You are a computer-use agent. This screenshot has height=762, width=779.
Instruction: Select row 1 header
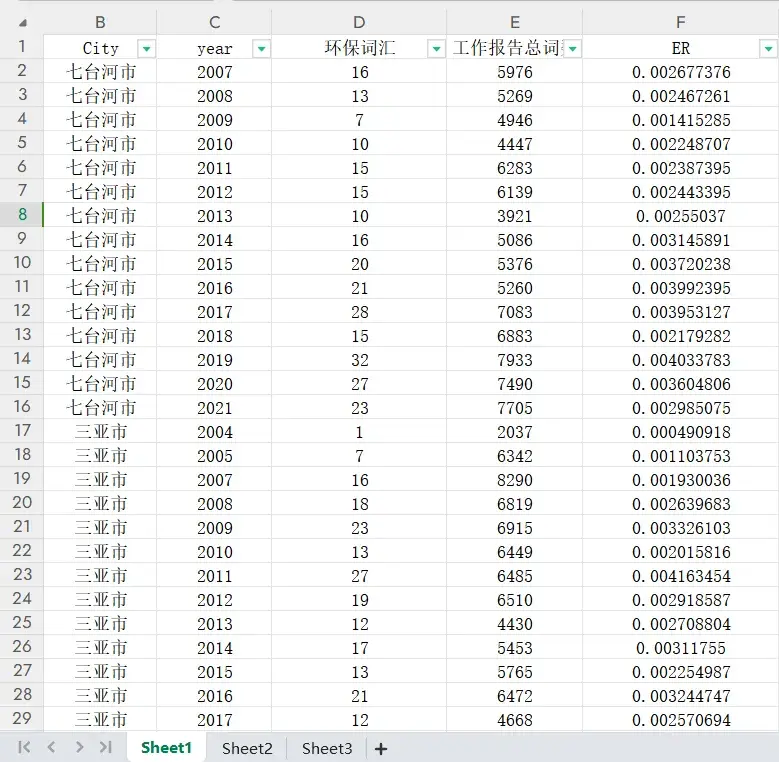tap(22, 47)
